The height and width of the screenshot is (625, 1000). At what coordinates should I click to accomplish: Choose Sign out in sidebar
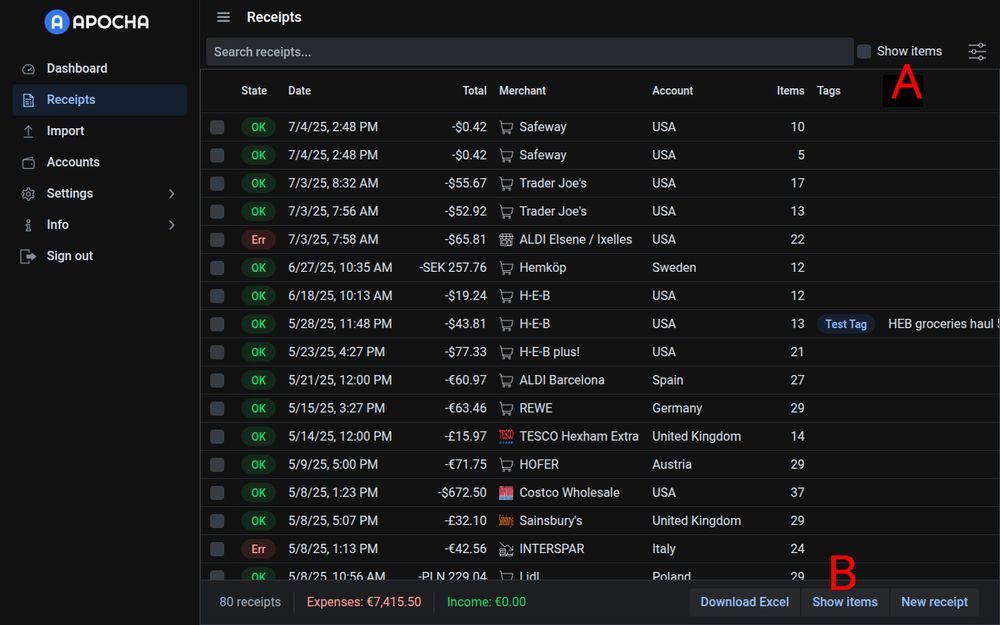(x=99, y=256)
